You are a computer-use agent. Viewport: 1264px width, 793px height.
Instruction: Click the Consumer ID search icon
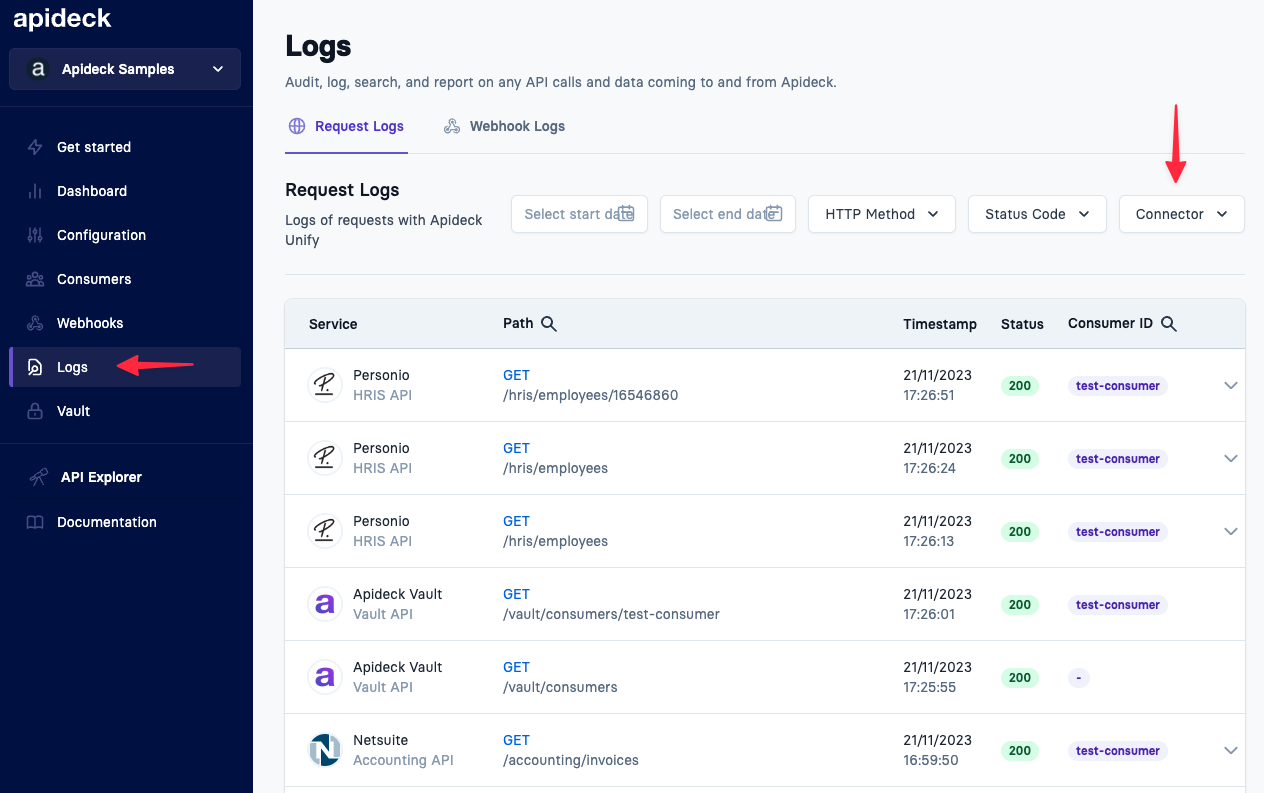coord(1168,323)
